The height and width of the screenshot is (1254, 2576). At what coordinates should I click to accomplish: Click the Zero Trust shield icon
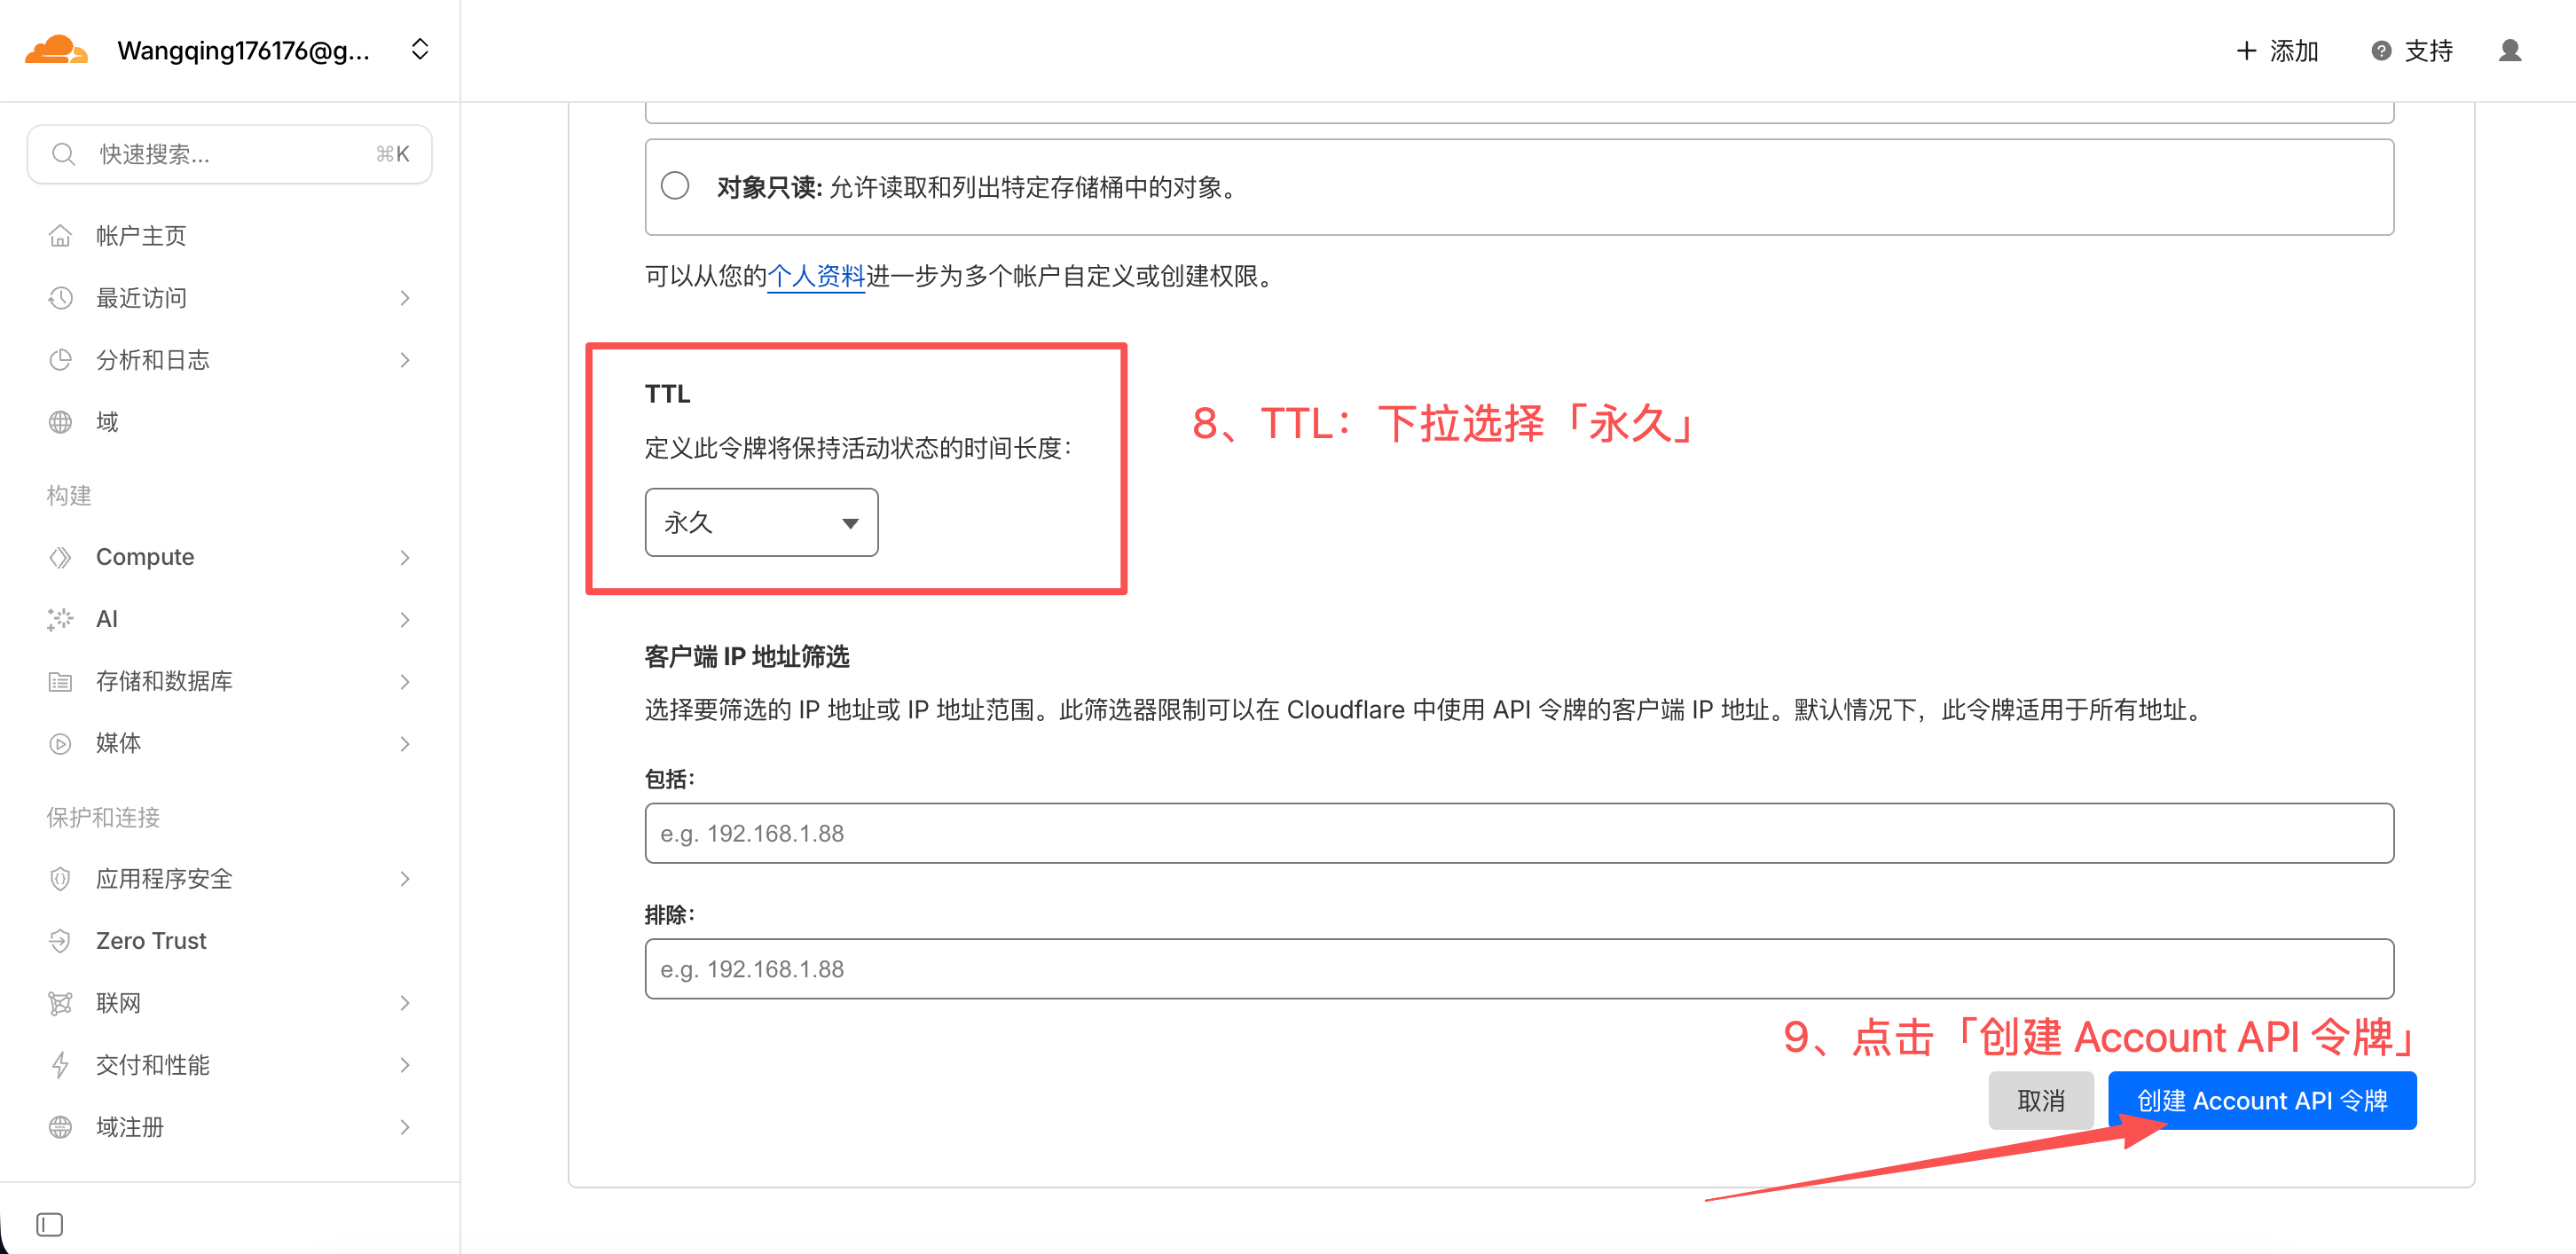point(60,940)
